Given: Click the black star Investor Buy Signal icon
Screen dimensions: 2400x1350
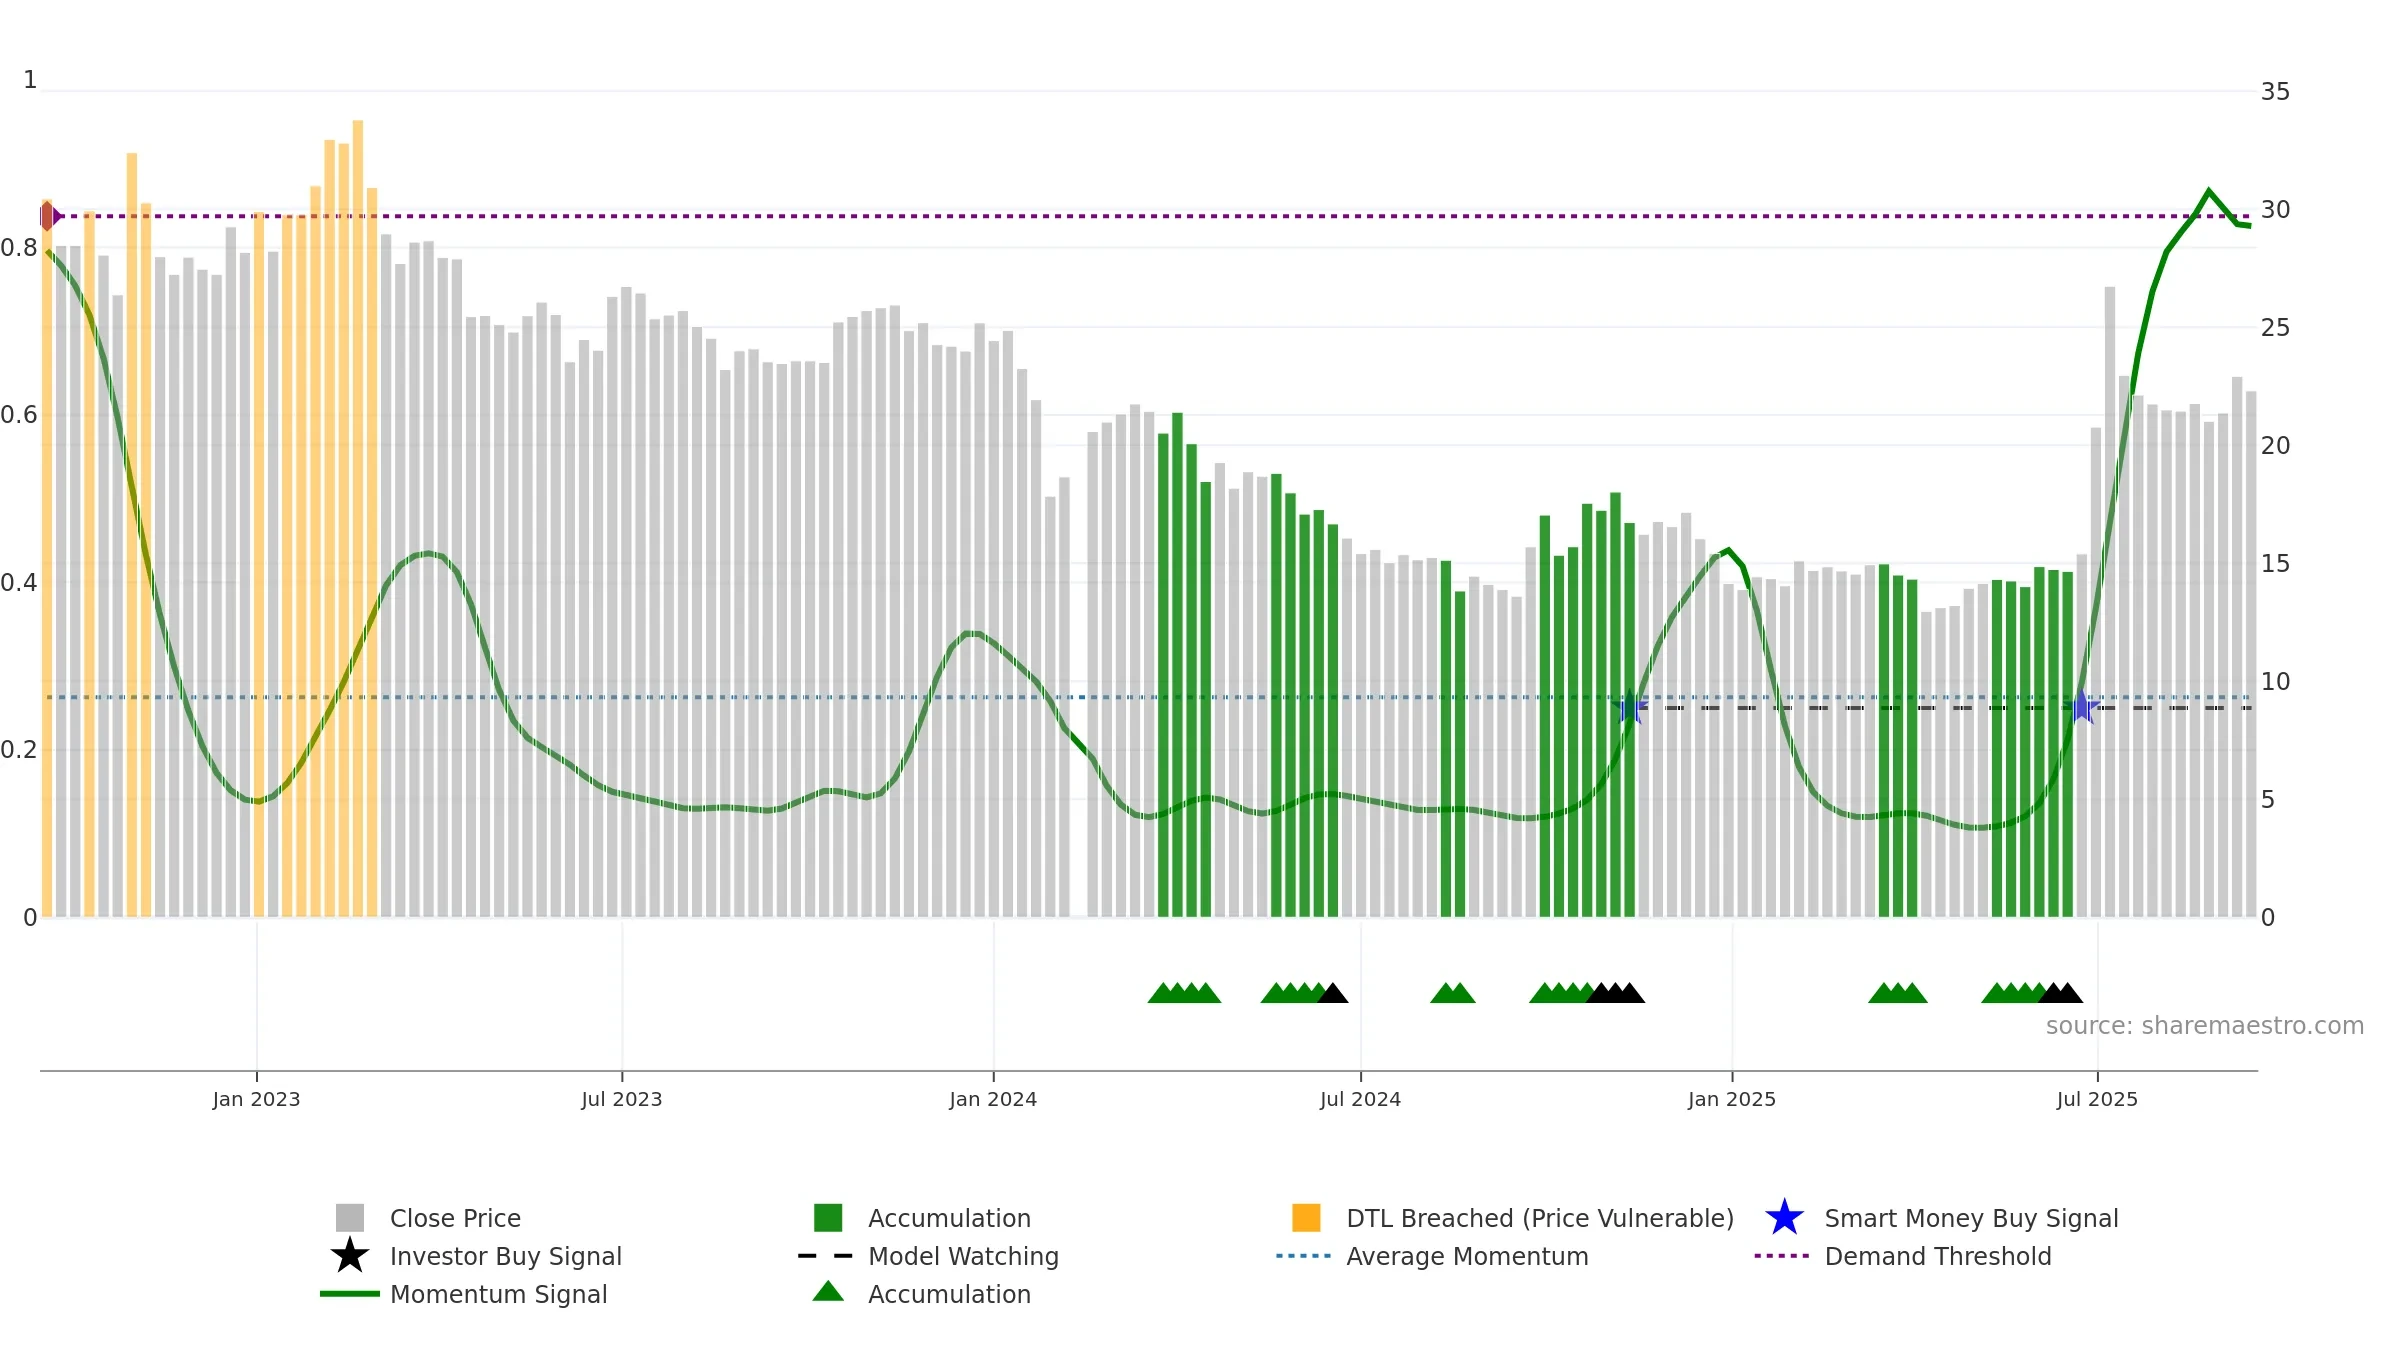Looking at the screenshot, I should (x=350, y=1256).
